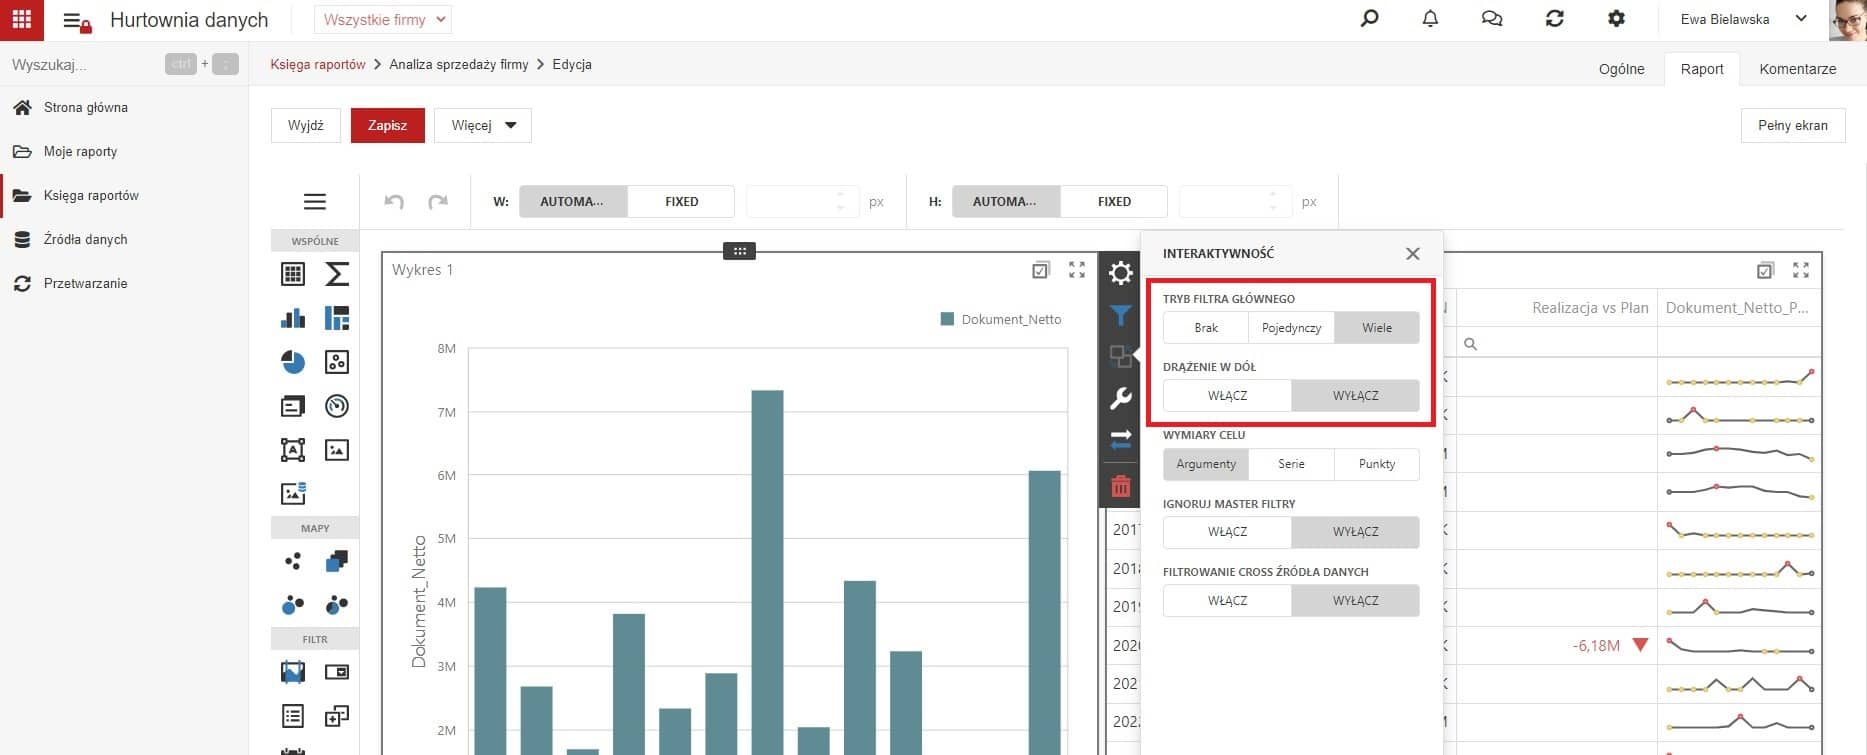Click the notifications bell icon
The height and width of the screenshot is (755, 1867).
pos(1430,19)
